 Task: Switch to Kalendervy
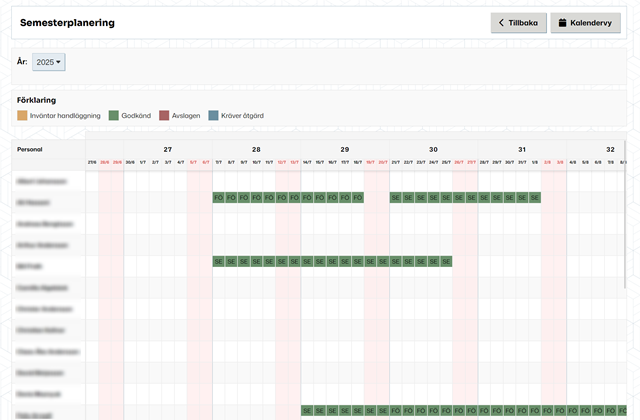(585, 23)
